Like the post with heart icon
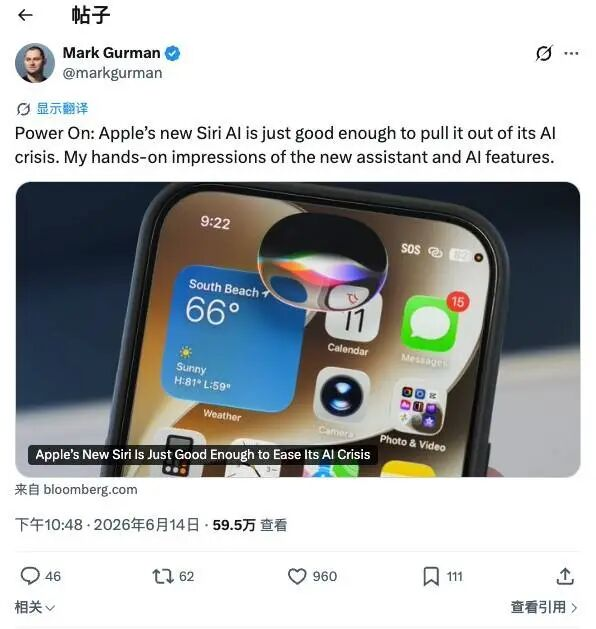 [x=297, y=576]
